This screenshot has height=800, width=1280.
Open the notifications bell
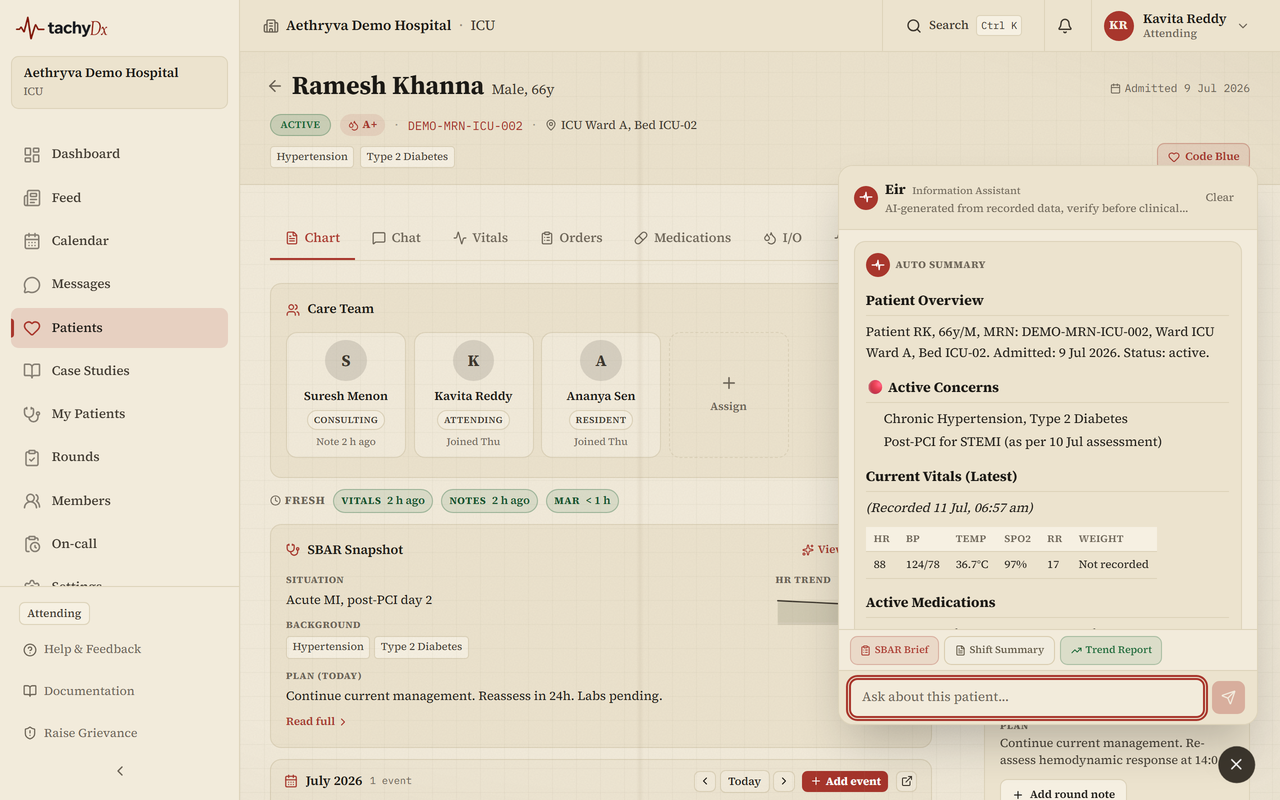coord(1065,26)
